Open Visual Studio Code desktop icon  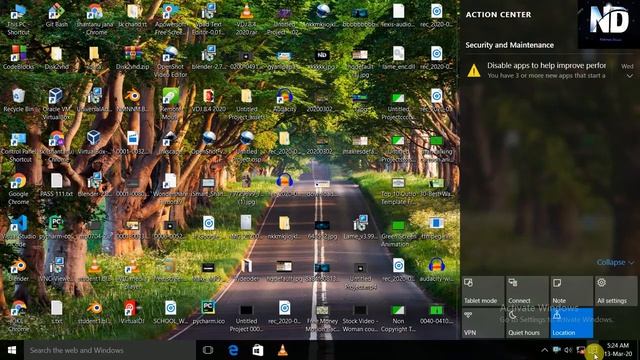point(18,231)
